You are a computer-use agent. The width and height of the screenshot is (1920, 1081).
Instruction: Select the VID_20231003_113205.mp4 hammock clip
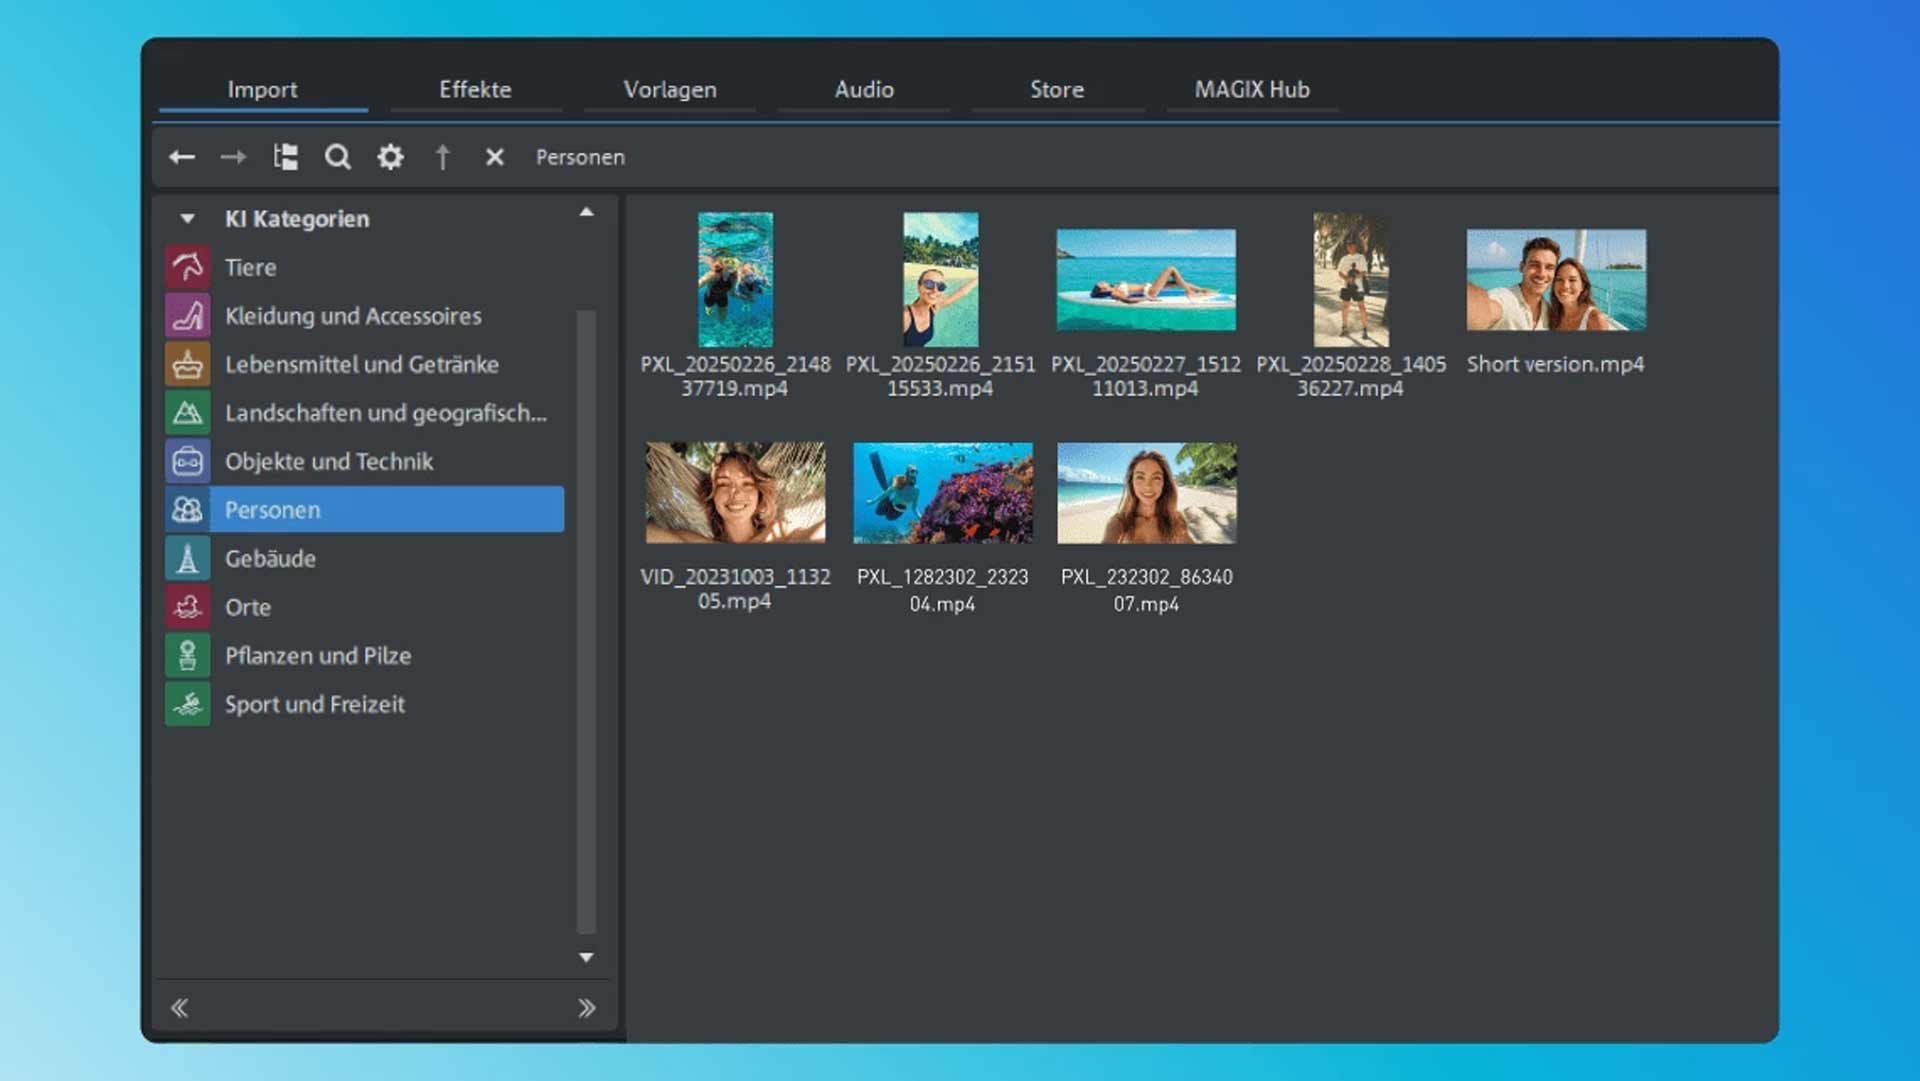tap(736, 493)
